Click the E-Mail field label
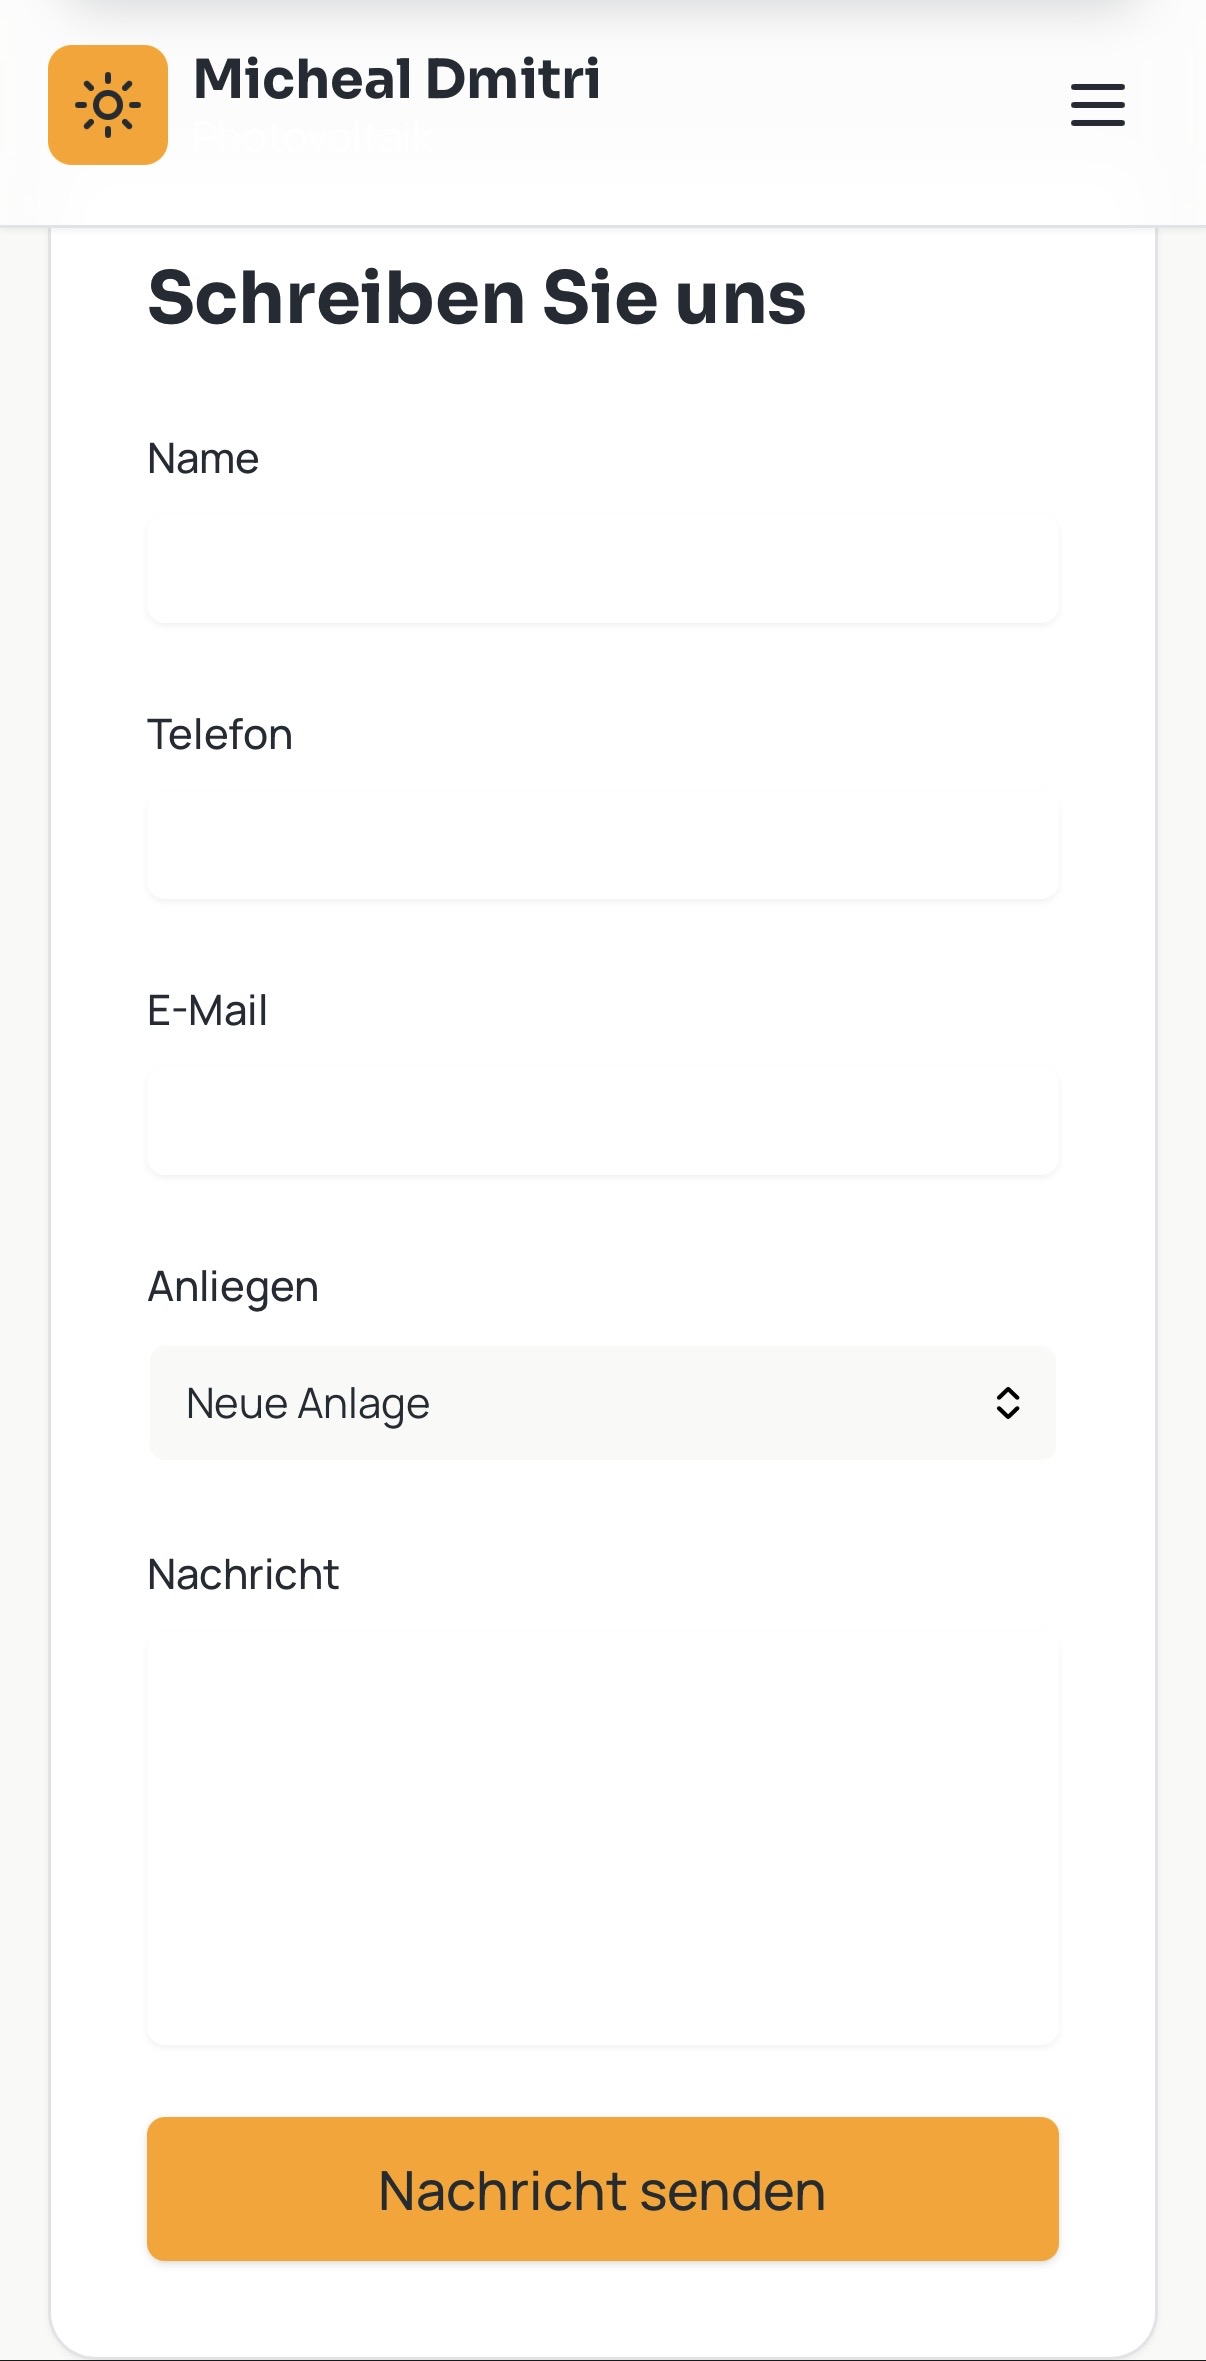 click(207, 1011)
